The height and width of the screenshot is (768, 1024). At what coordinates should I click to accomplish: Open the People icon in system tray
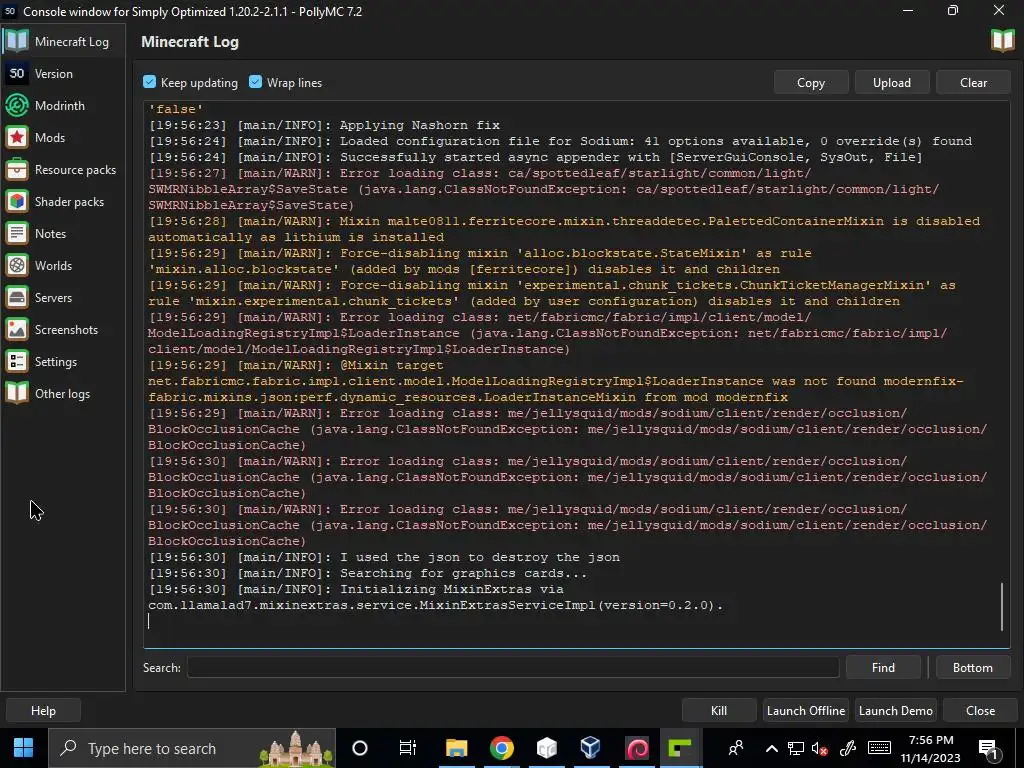click(x=736, y=748)
